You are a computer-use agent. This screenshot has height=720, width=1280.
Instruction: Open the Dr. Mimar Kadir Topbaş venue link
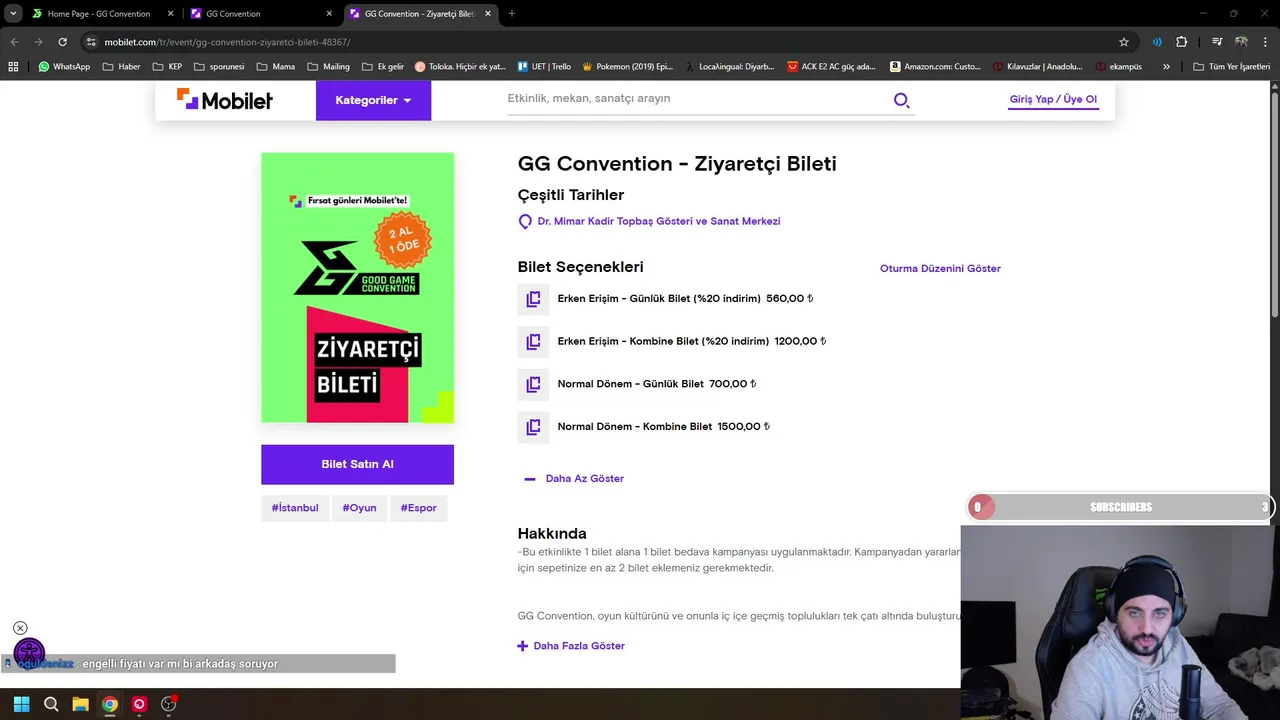[659, 222]
